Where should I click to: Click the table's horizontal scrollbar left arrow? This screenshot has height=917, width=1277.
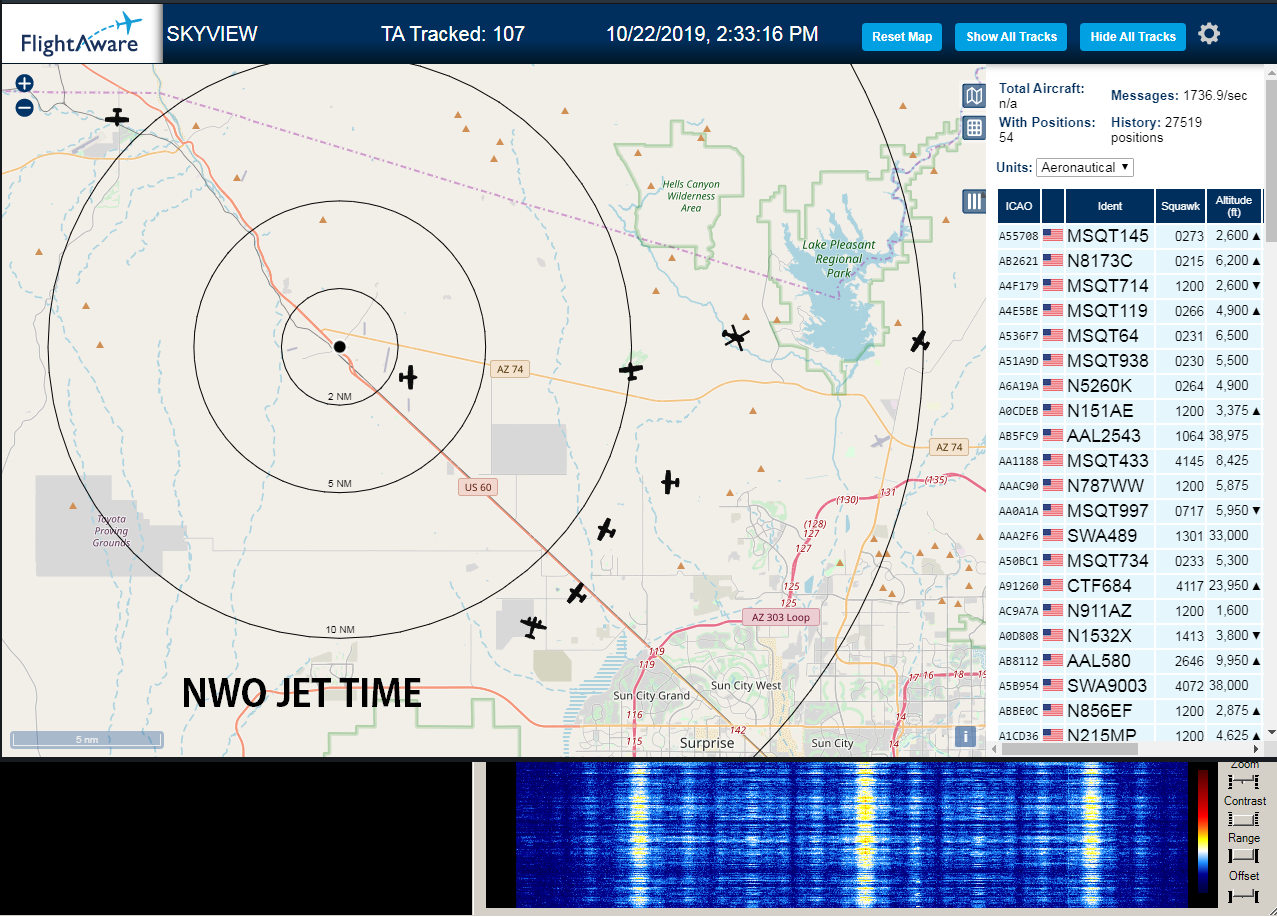[994, 748]
